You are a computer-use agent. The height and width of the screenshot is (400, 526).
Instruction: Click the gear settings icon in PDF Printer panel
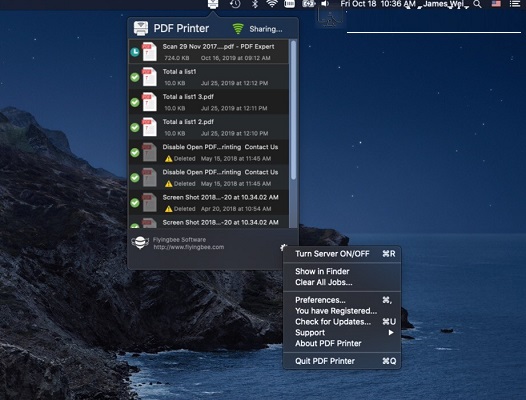coord(283,248)
